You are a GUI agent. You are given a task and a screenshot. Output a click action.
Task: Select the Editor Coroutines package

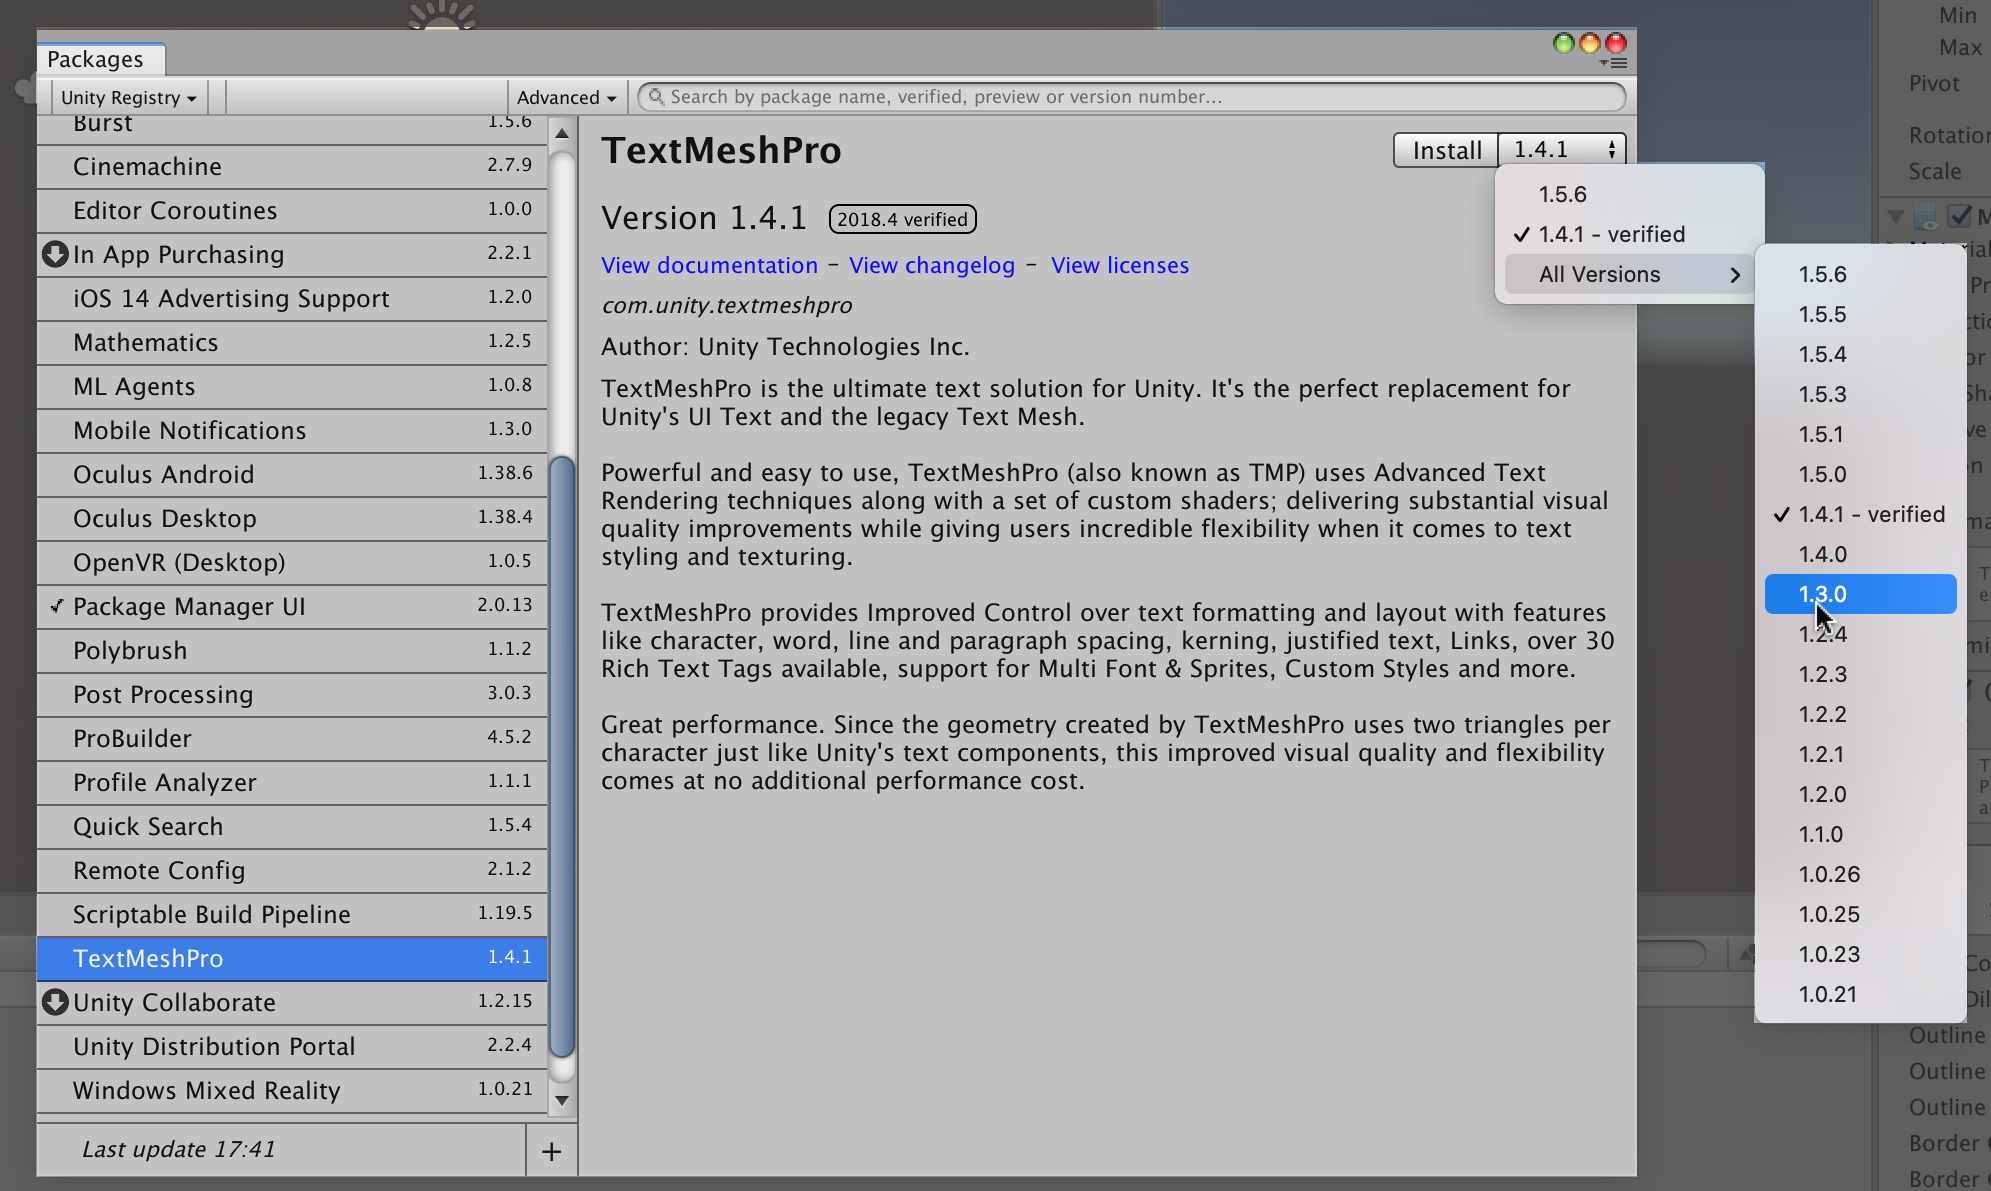click(292, 210)
